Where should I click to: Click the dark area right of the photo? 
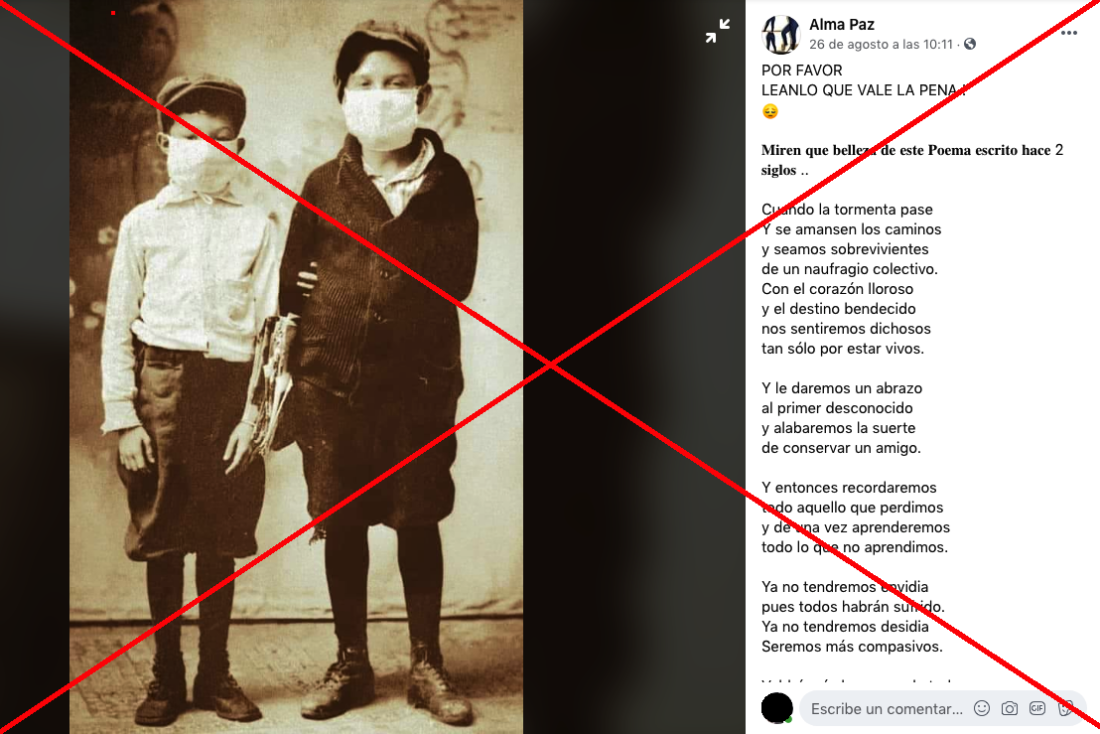634,367
